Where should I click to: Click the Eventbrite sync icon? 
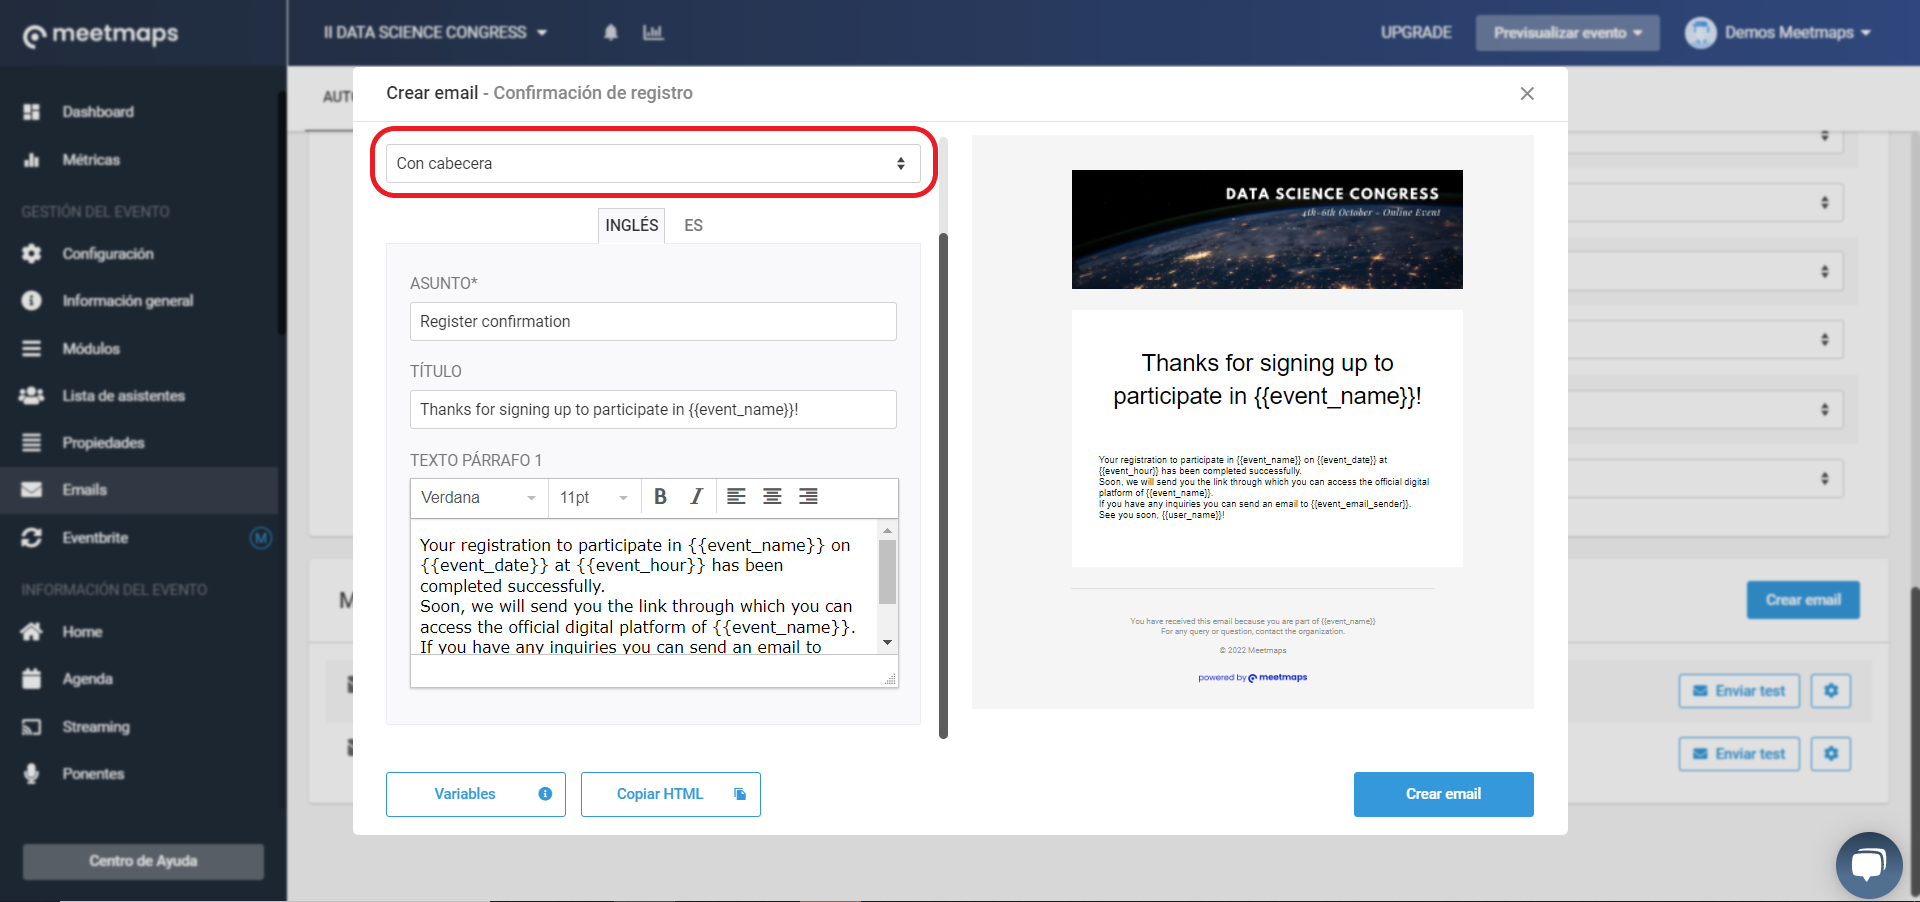(32, 538)
